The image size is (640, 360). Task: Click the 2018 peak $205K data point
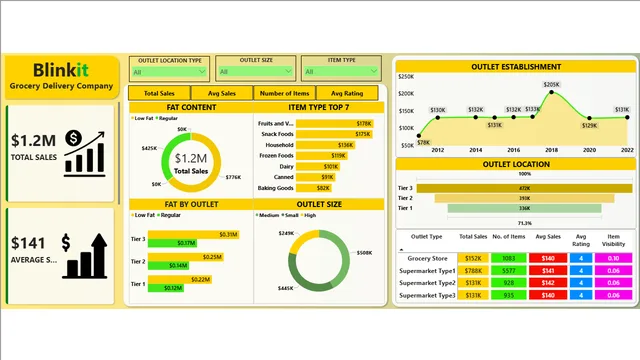[x=551, y=92]
